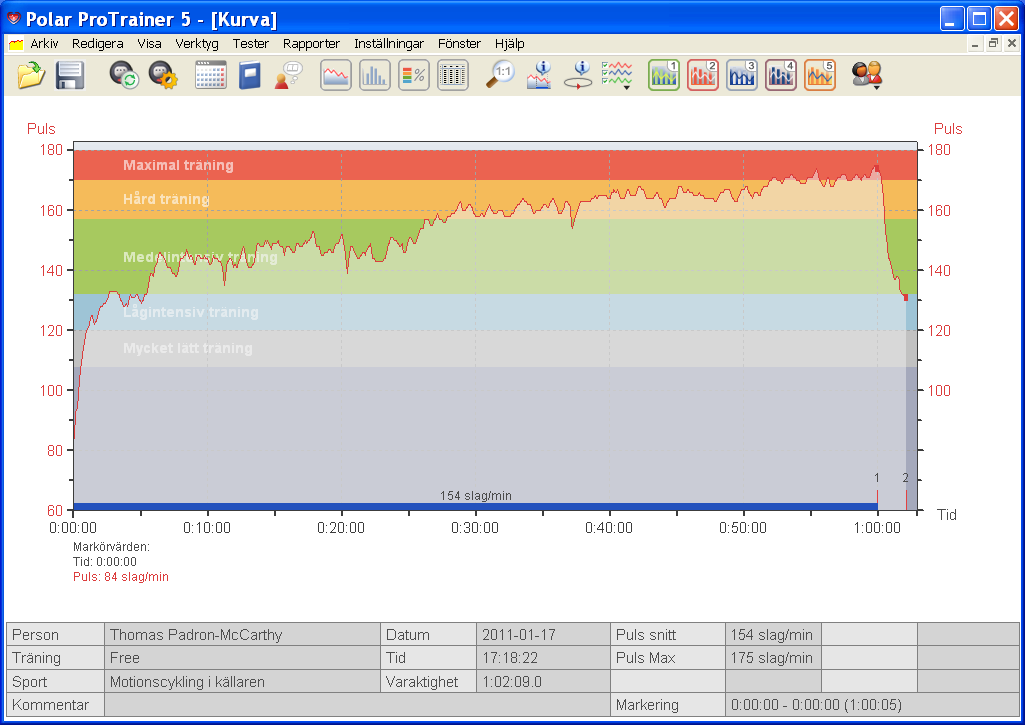Select maroon graph preset 4
Image resolution: width=1025 pixels, height=725 pixels.
pos(781,75)
